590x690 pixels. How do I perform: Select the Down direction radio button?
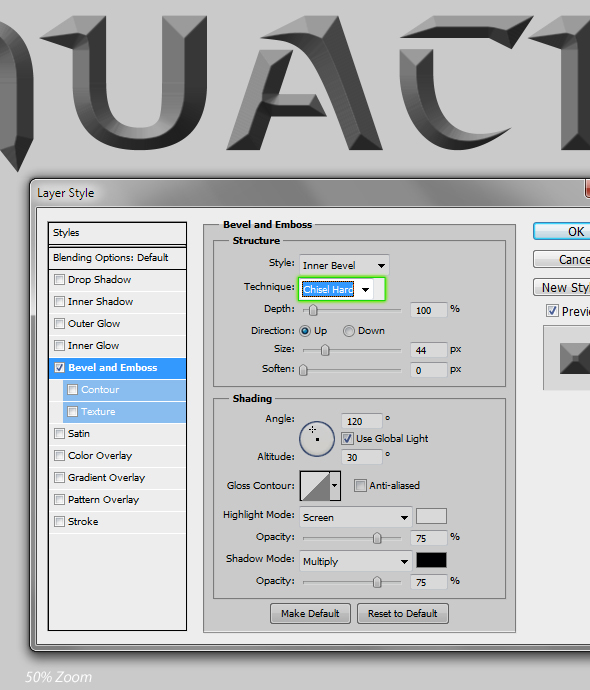pos(348,331)
